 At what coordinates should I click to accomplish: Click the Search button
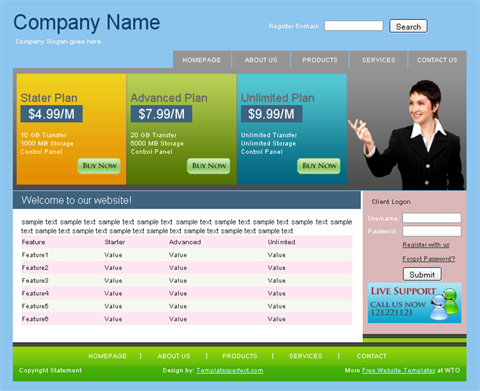(408, 26)
